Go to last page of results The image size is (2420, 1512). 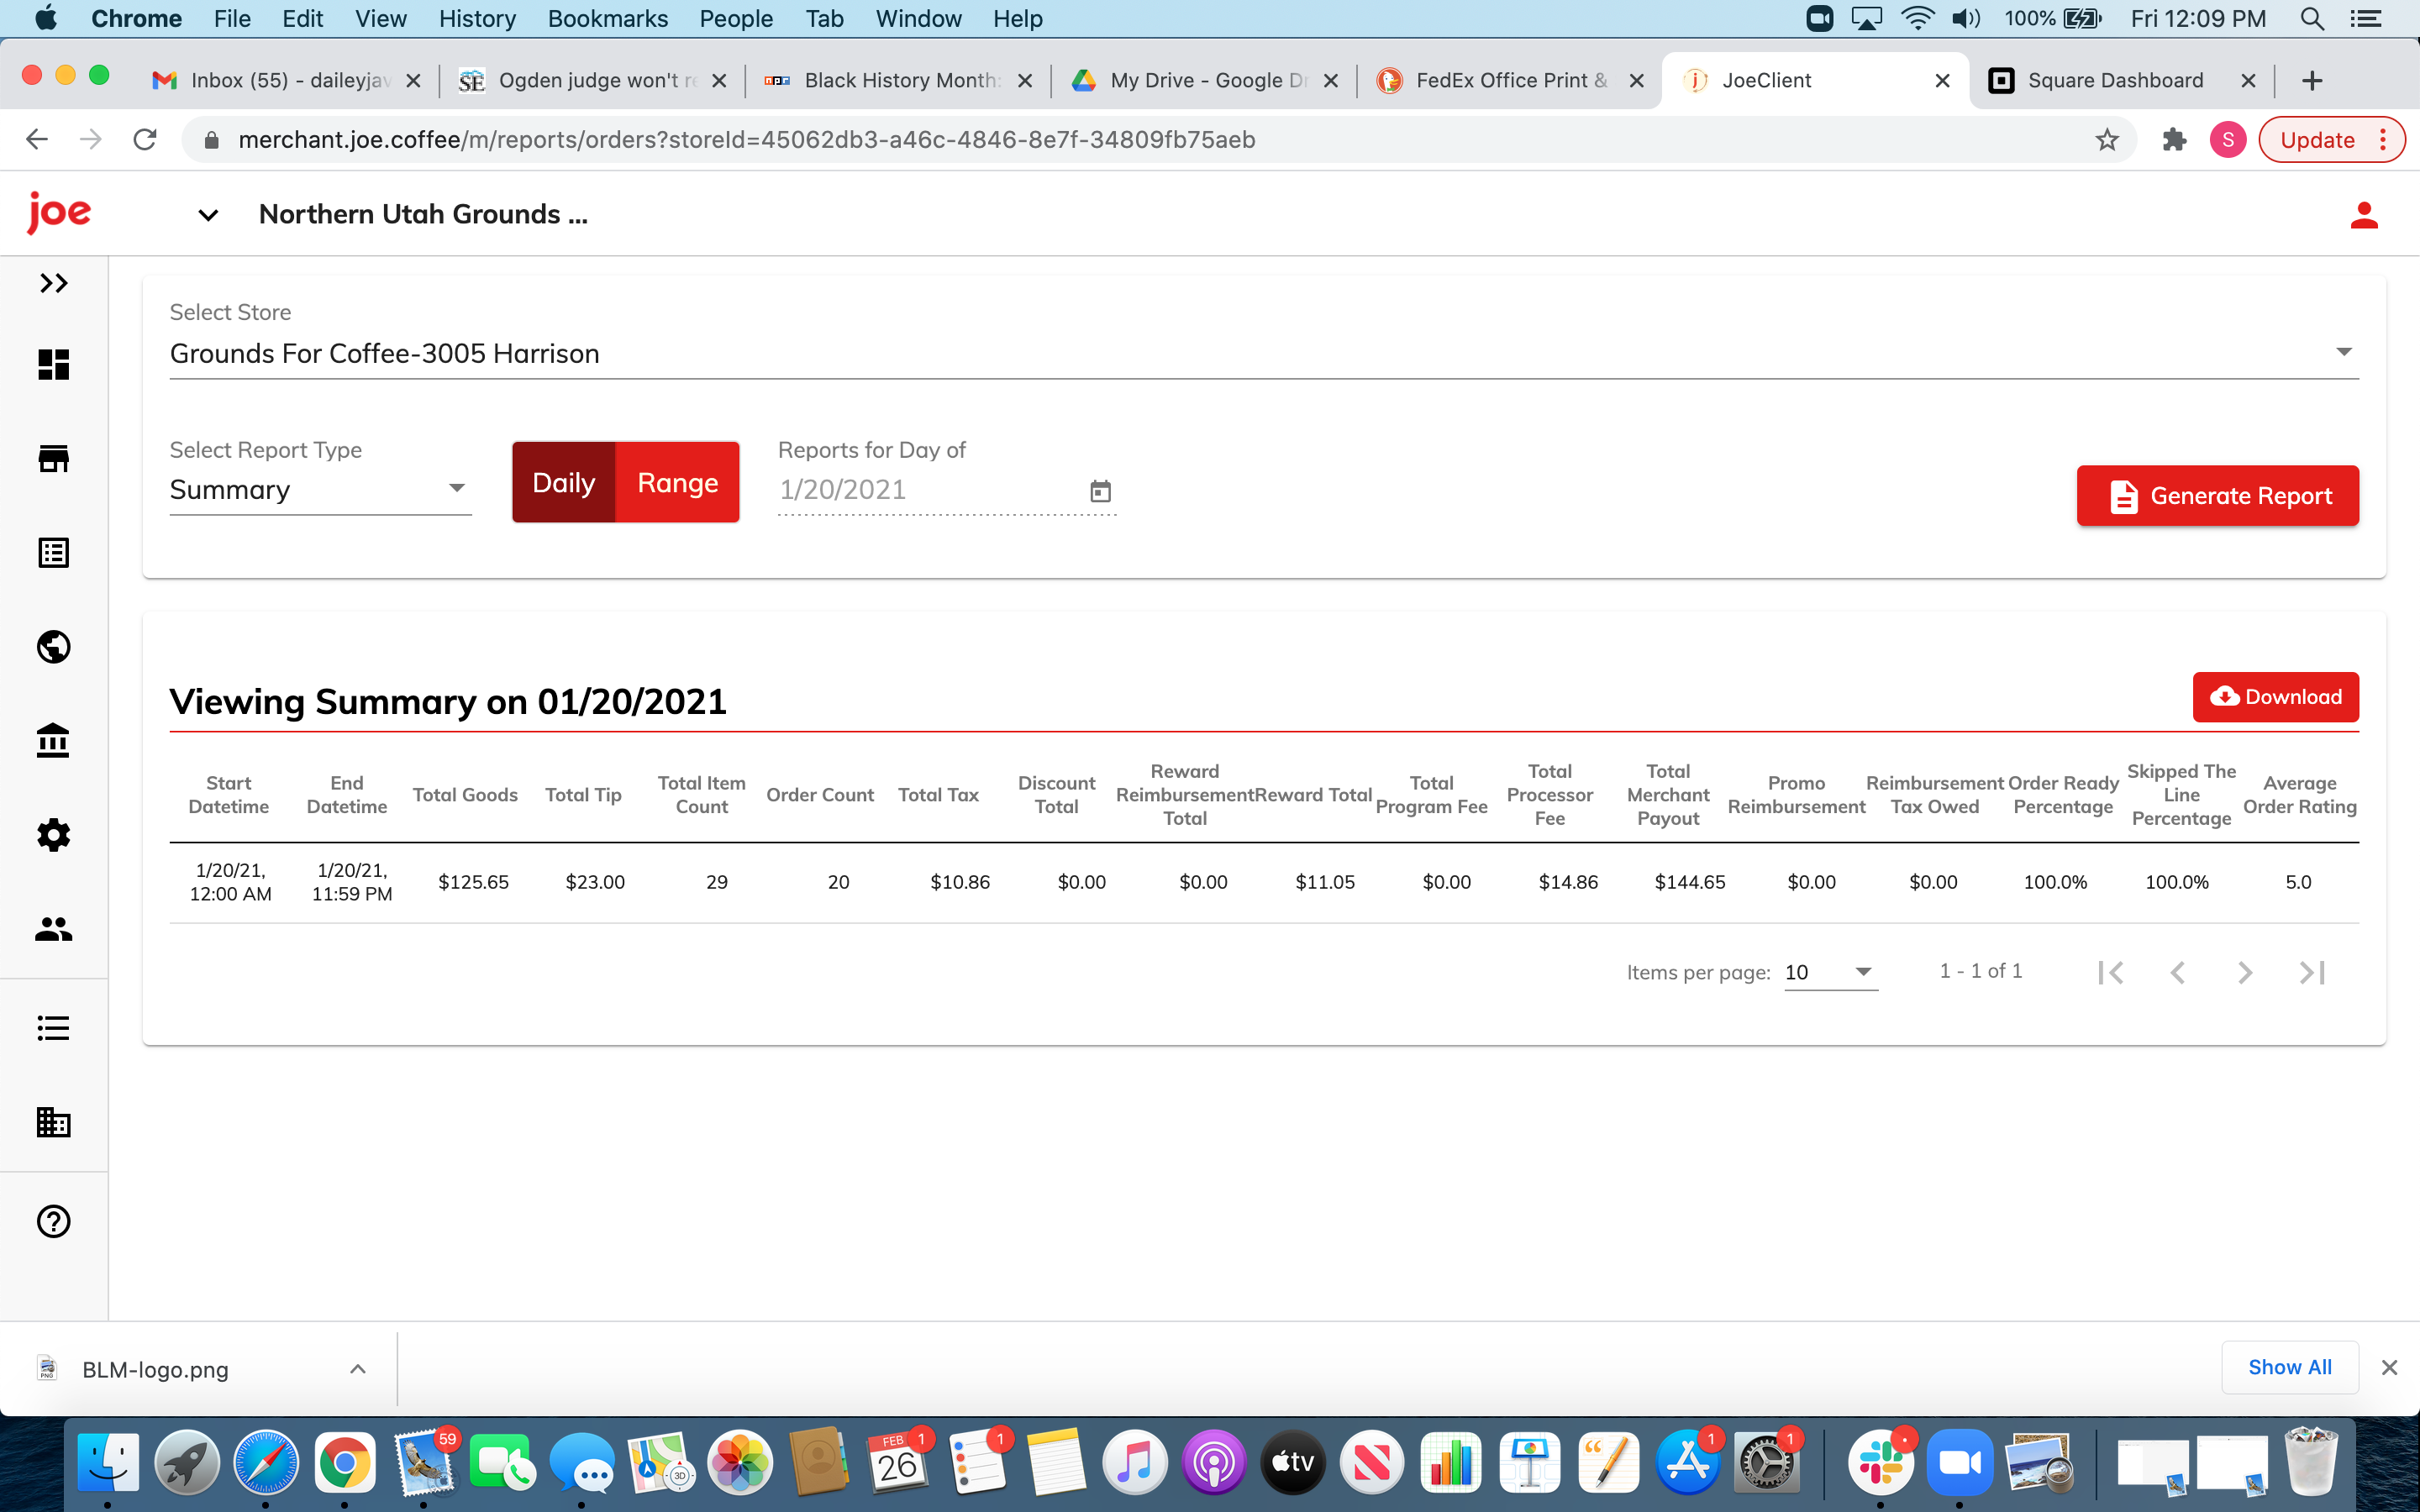pyautogui.click(x=2312, y=972)
